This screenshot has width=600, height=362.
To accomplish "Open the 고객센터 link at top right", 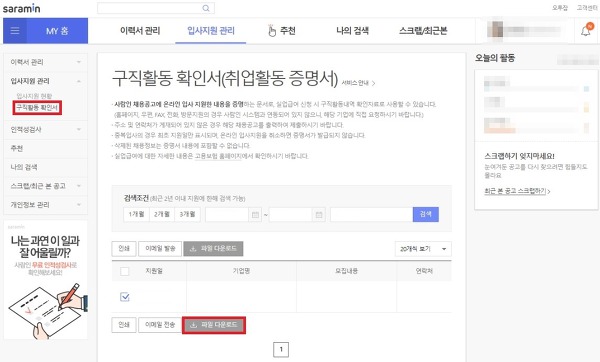I will point(587,8).
